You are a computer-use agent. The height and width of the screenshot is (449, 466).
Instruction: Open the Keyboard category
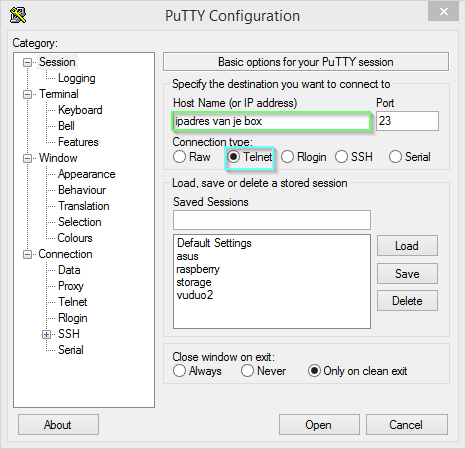tap(80, 110)
